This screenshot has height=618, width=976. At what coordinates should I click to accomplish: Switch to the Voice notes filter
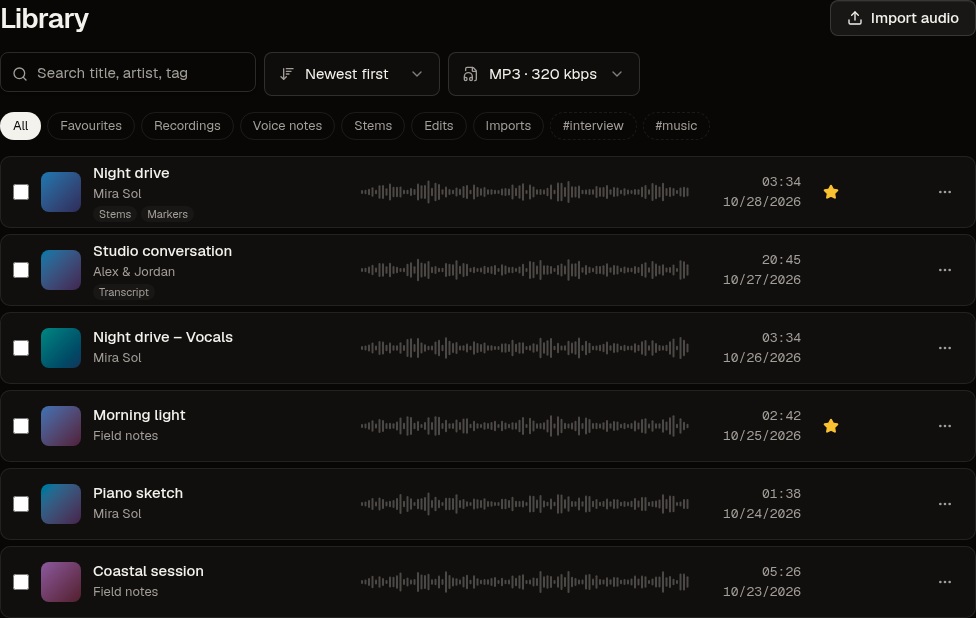288,126
